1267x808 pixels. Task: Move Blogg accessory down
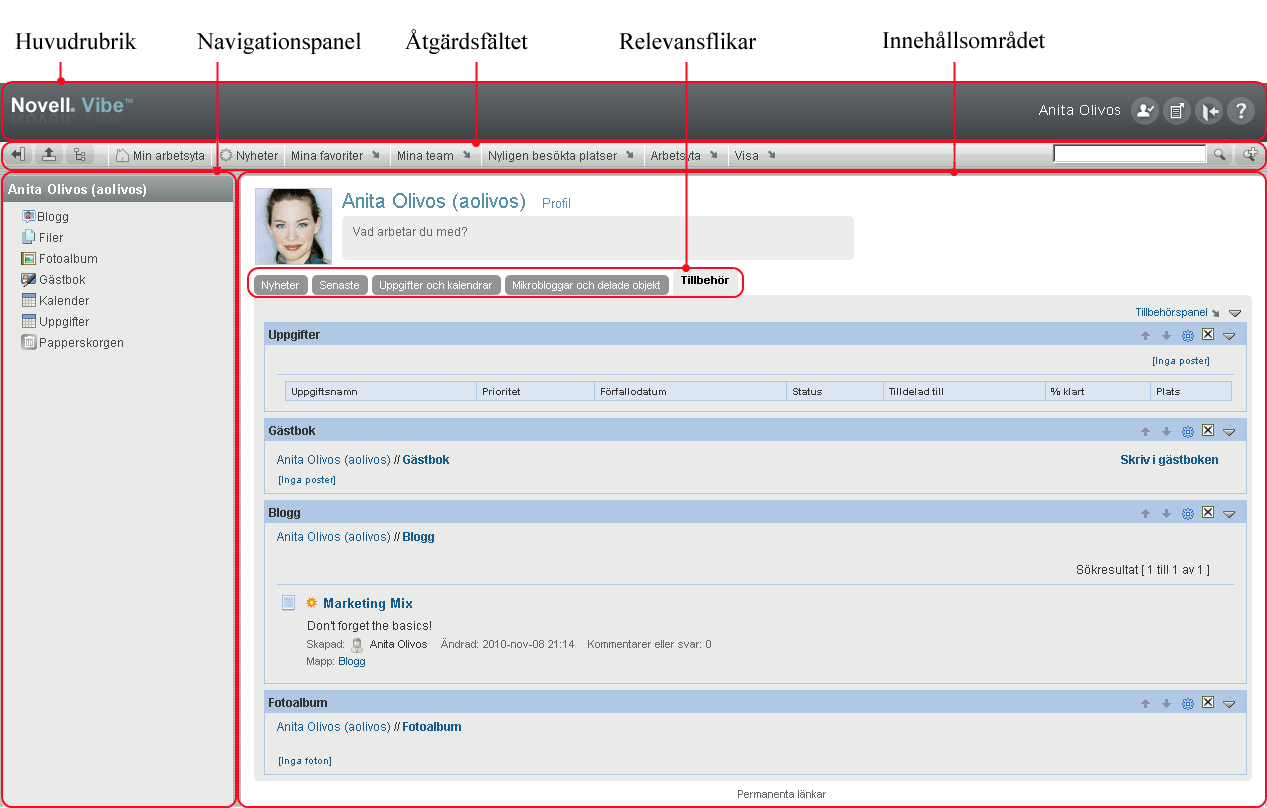(x=1166, y=513)
